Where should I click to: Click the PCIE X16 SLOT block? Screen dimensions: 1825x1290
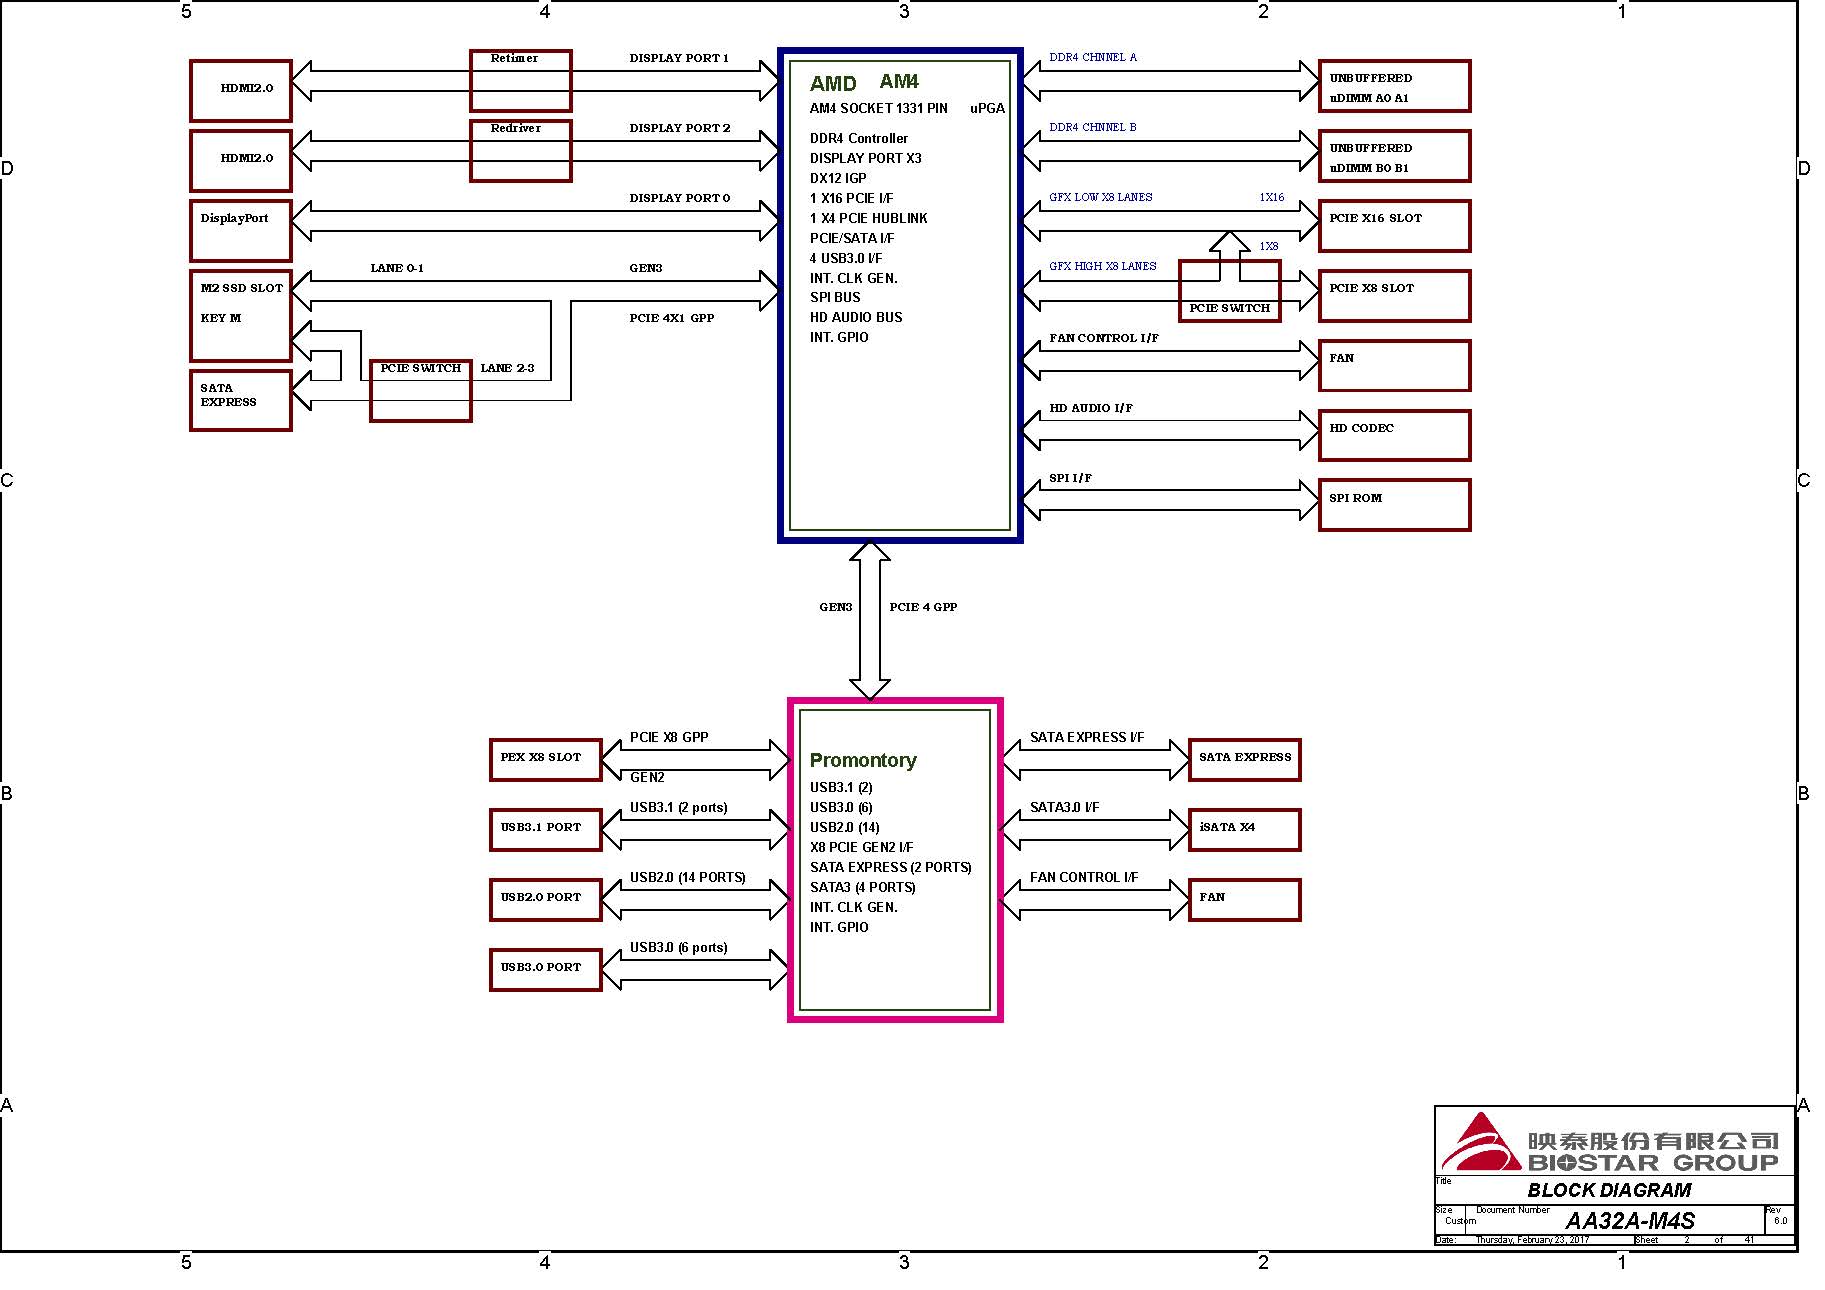1395,226
